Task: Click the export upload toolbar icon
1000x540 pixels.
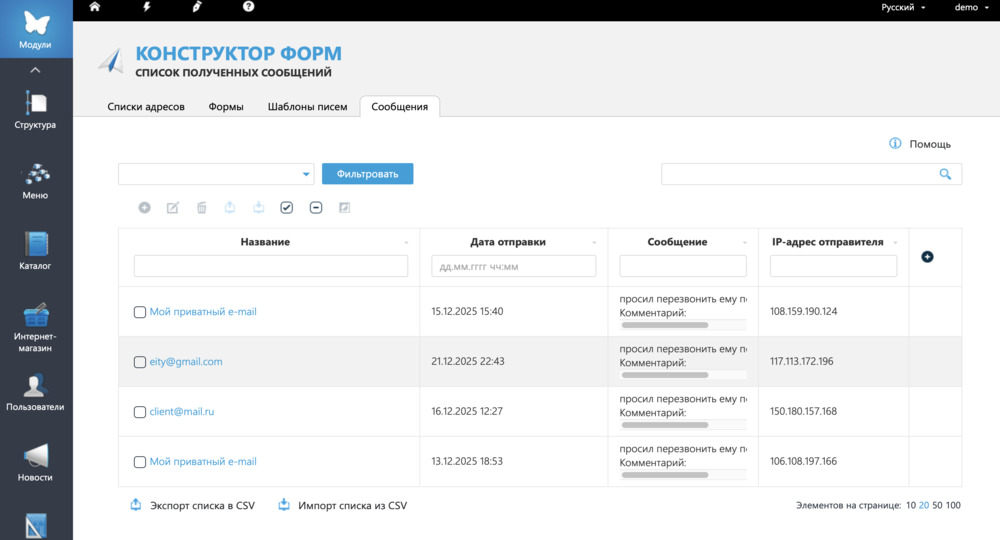Action: point(230,207)
